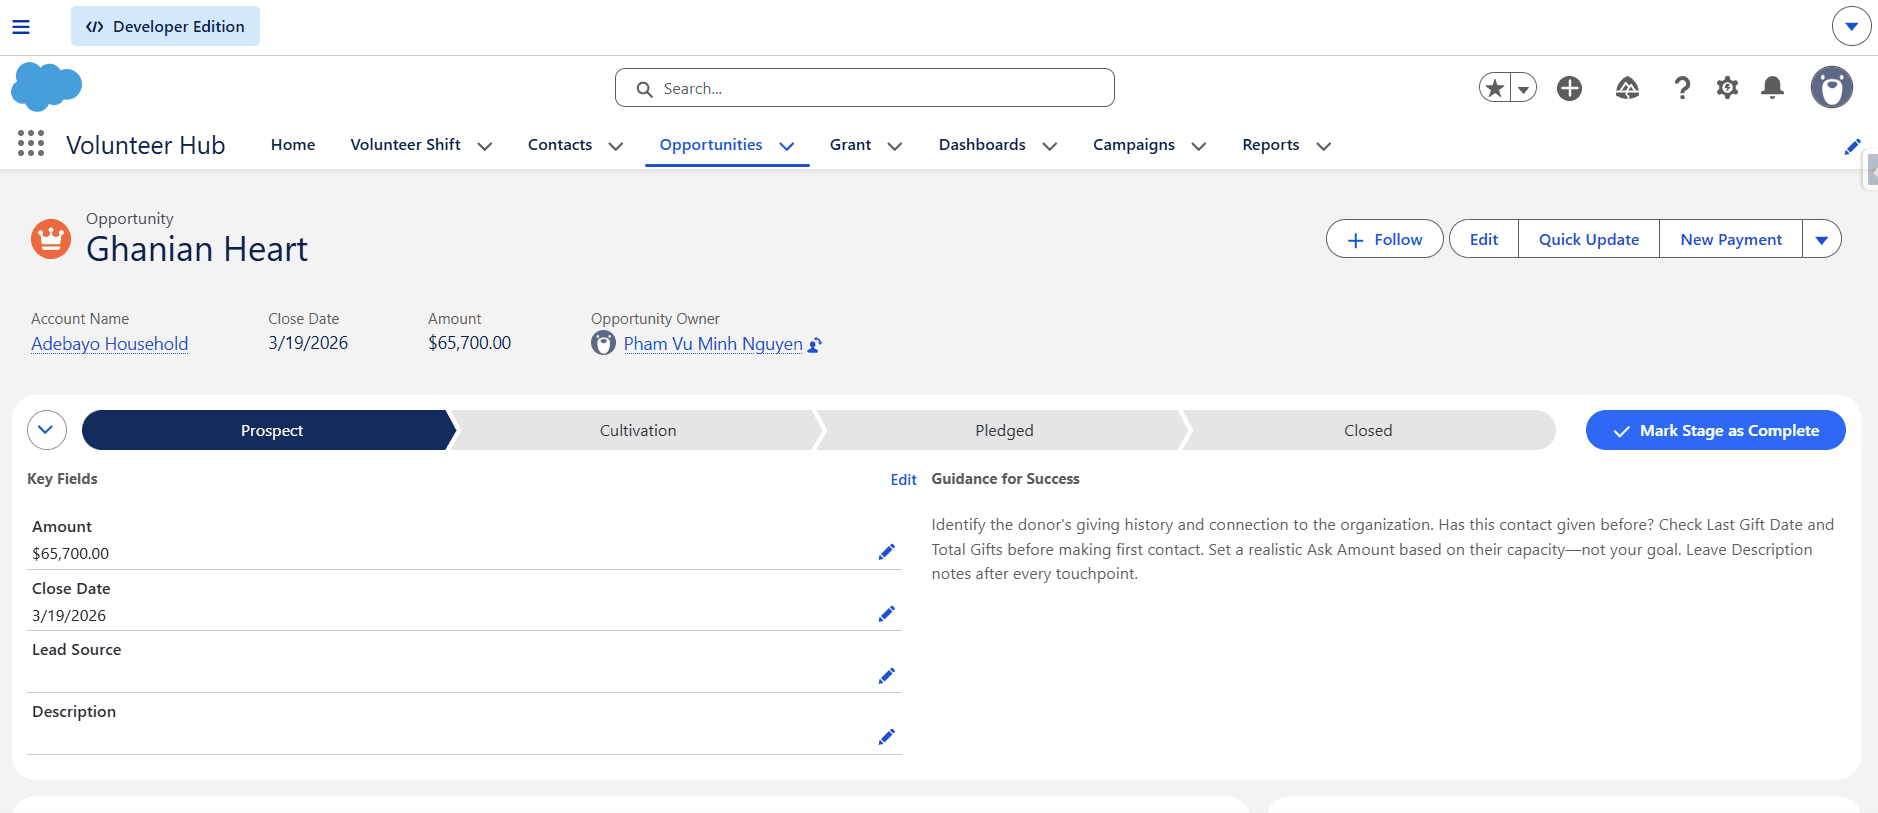Expand the Campaigns tab menu
This screenshot has width=1878, height=813.
coord(1199,146)
